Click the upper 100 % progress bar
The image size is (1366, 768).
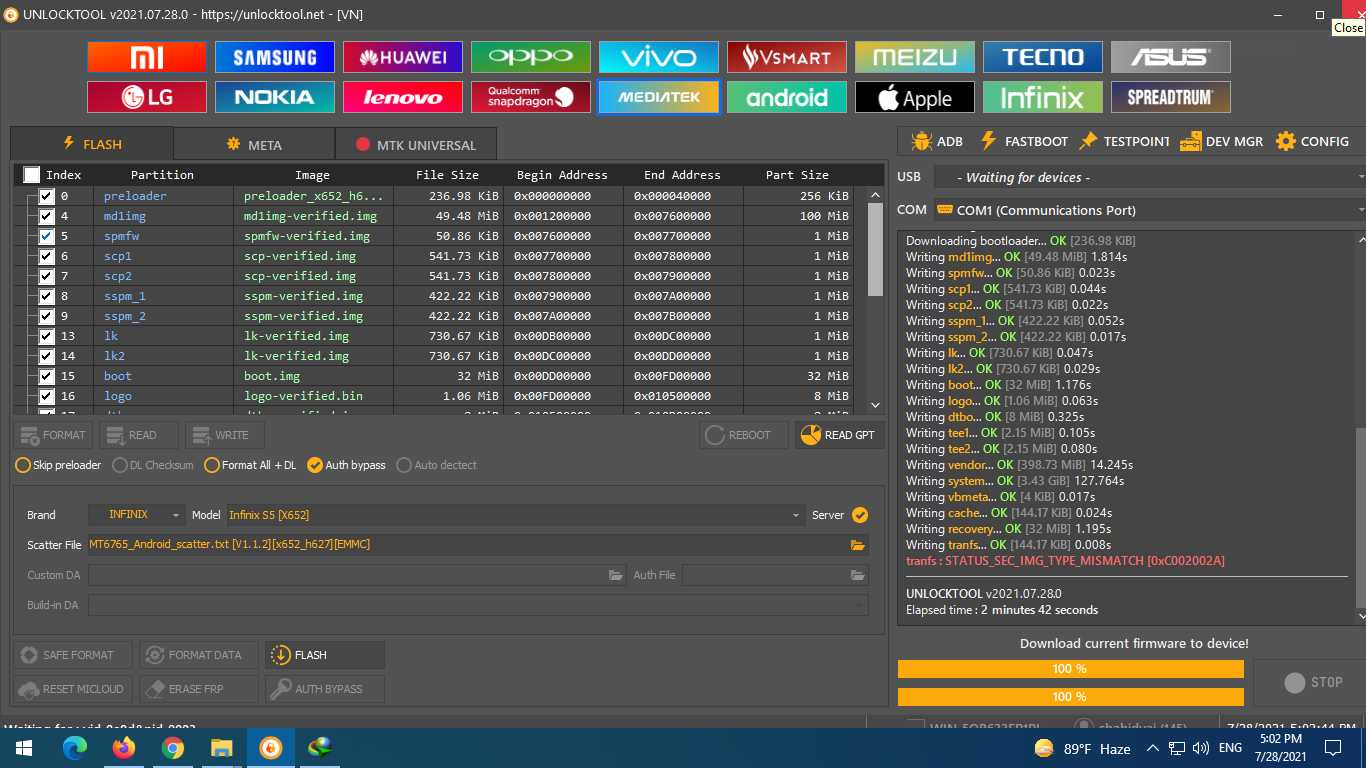tap(1071, 669)
